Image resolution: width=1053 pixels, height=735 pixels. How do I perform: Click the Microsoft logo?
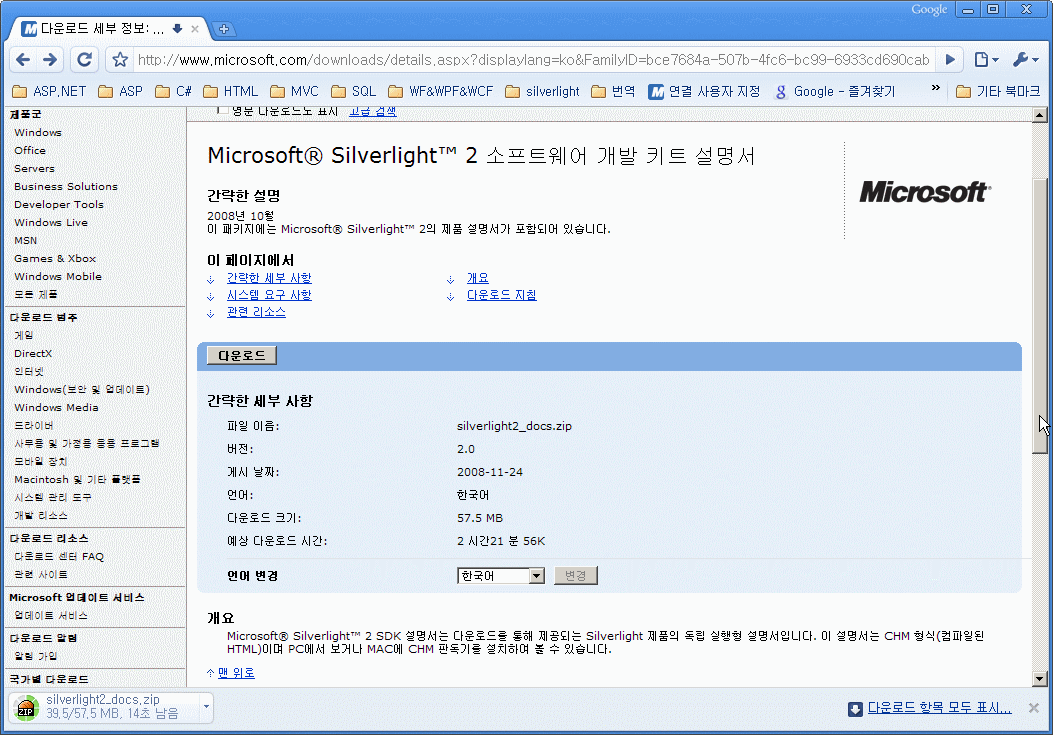tap(925, 192)
